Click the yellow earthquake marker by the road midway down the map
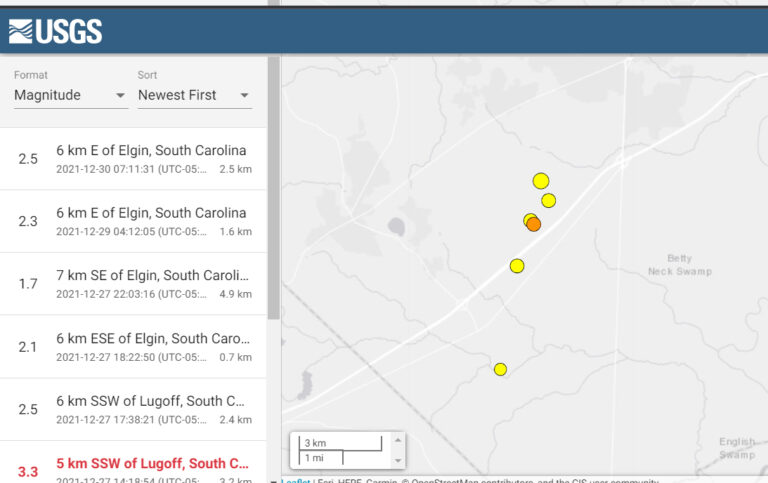The image size is (768, 483). coord(517,266)
